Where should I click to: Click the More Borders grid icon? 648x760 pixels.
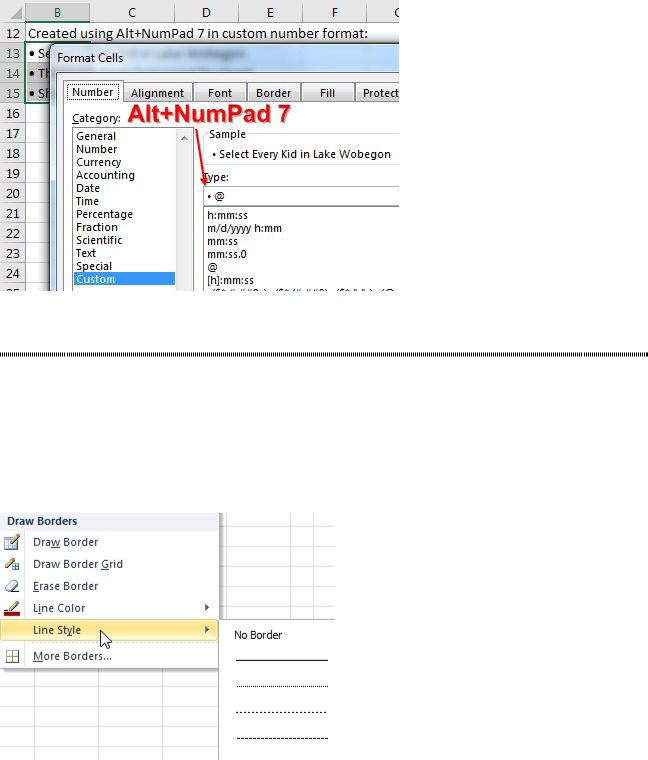[12, 656]
